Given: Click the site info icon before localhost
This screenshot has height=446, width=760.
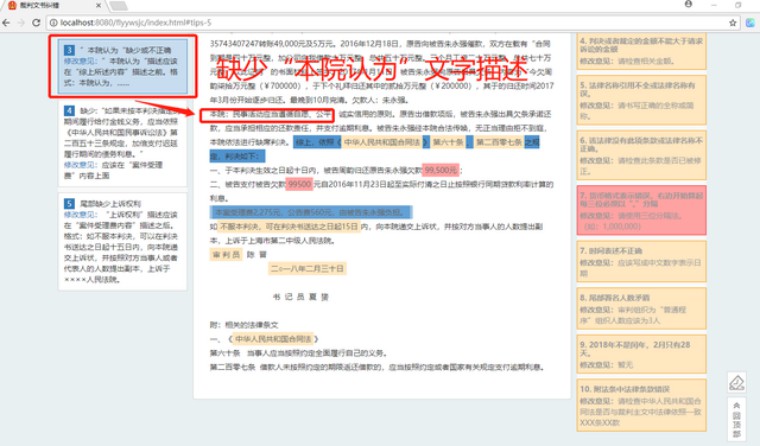Looking at the screenshot, I should click(x=53, y=22).
